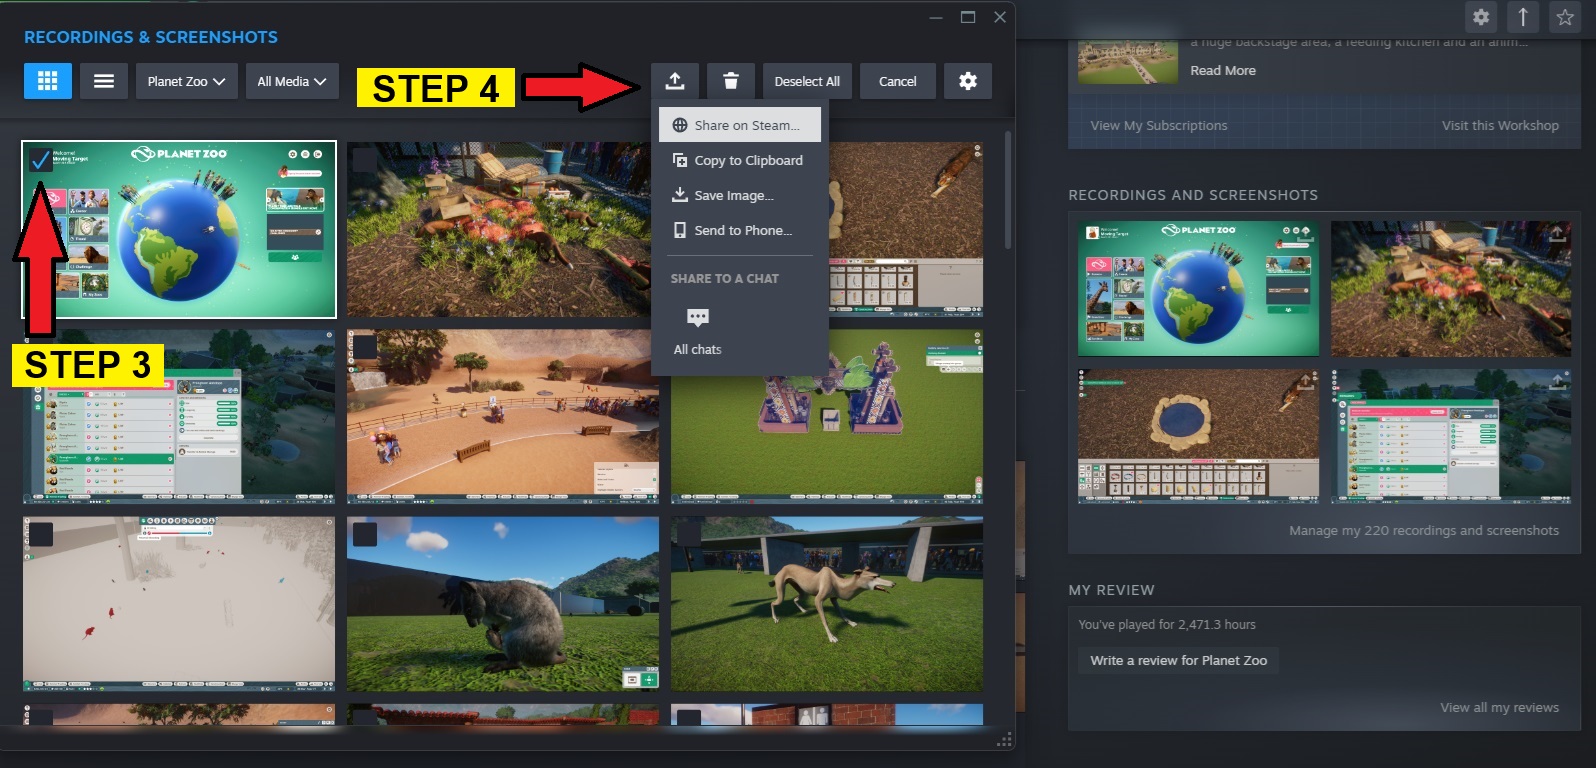The image size is (1596, 768).
Task: Delete selected screenshot with trash icon
Action: 731,81
